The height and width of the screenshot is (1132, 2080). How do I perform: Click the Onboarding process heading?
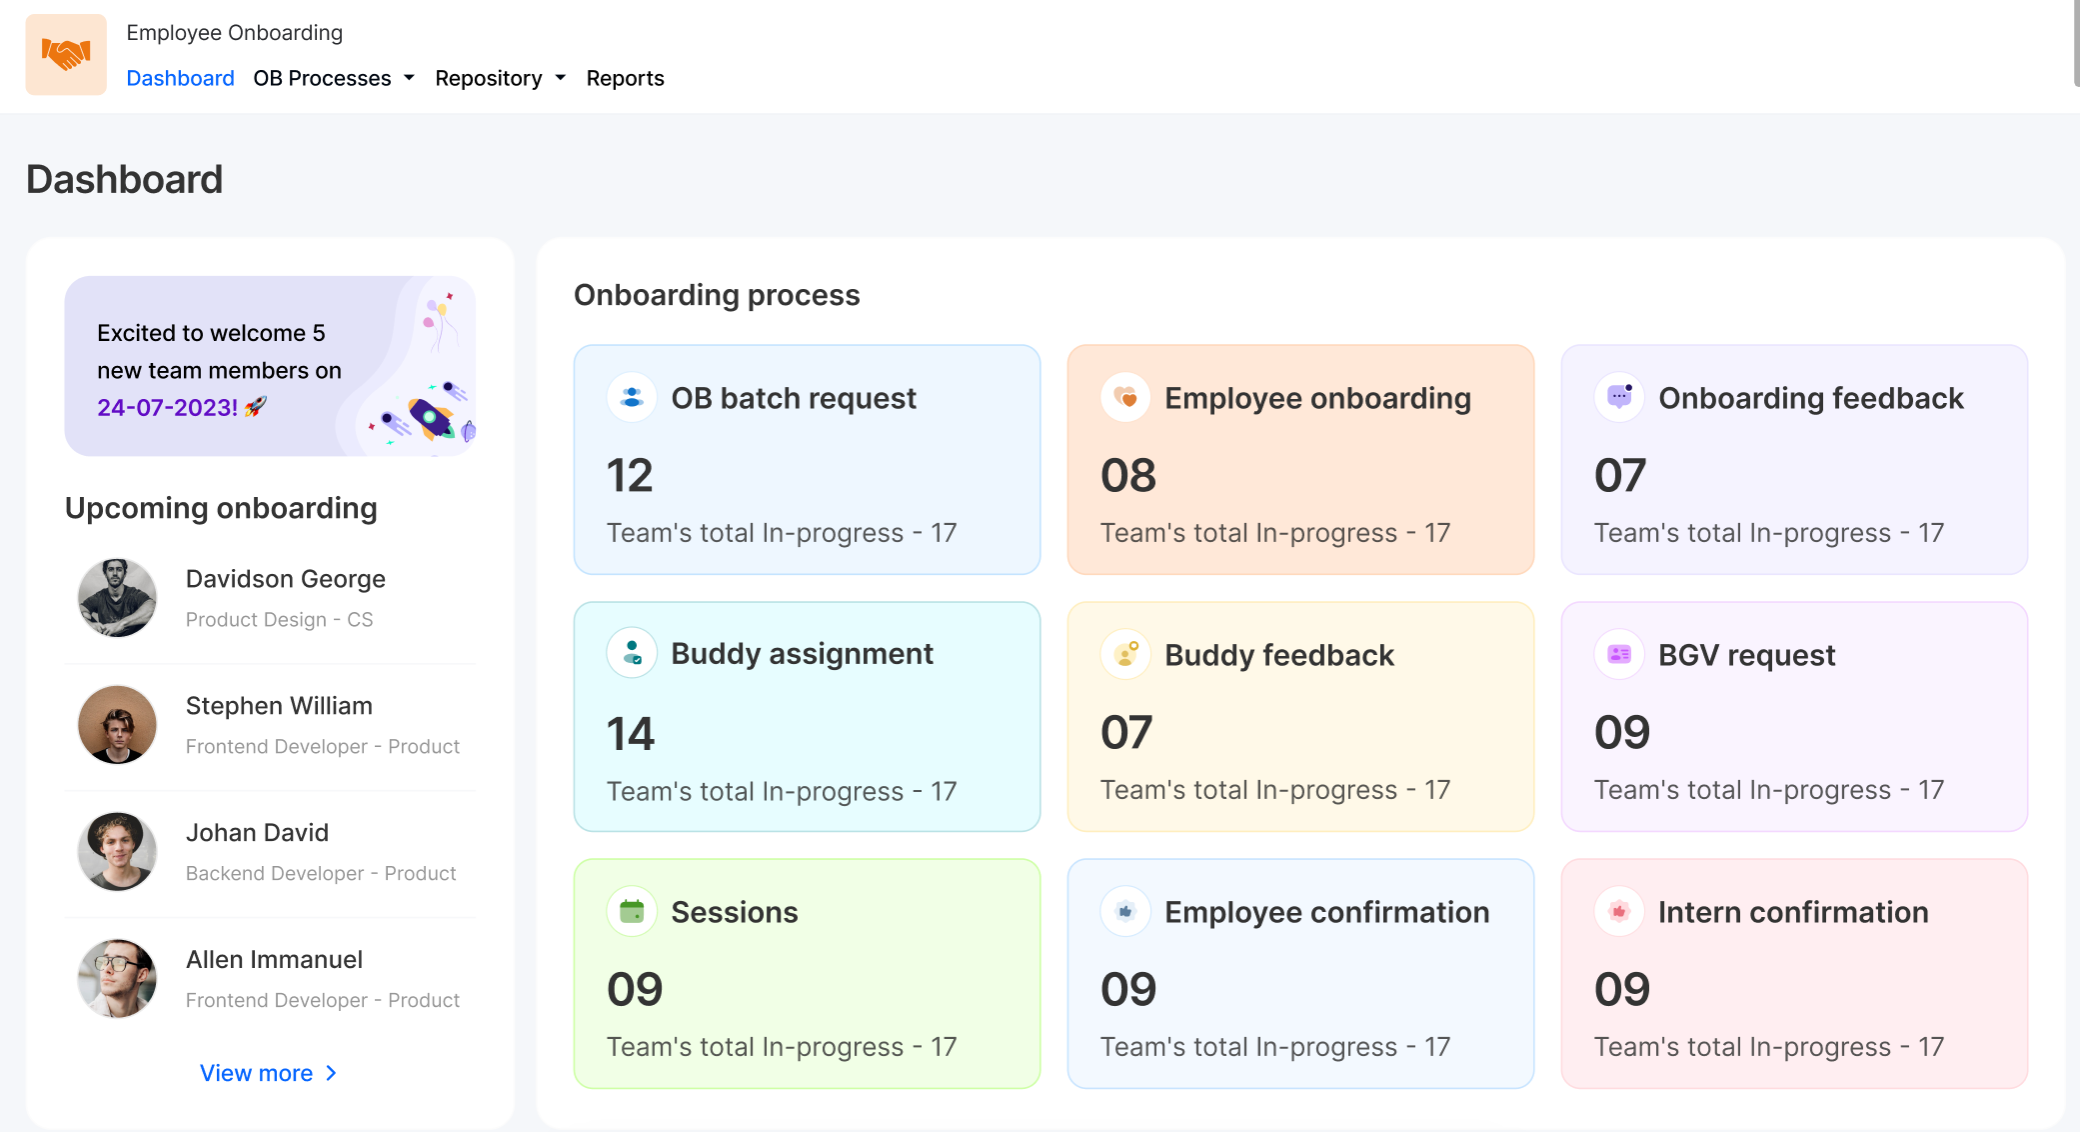(717, 295)
